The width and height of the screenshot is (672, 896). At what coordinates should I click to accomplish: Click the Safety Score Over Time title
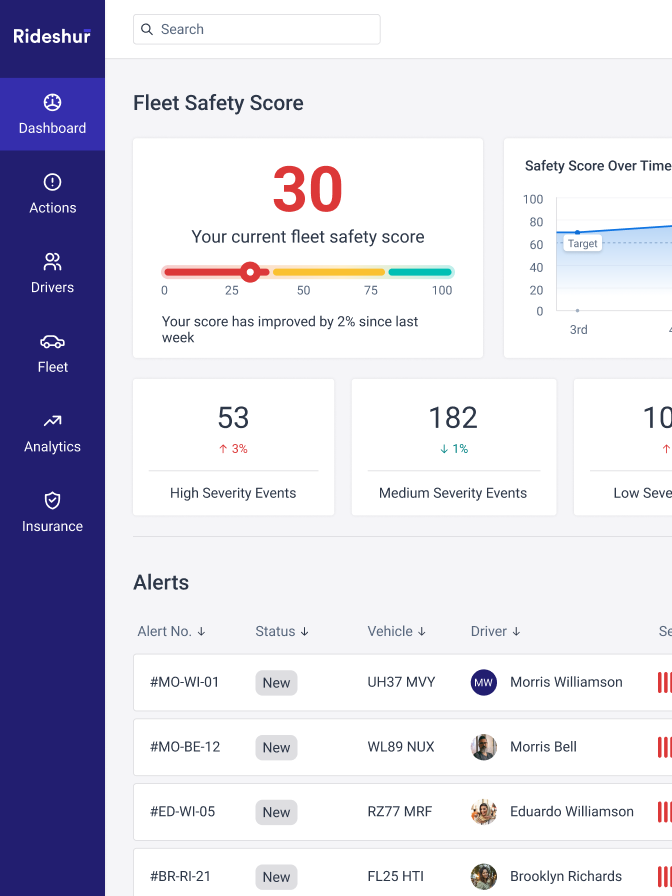(598, 166)
